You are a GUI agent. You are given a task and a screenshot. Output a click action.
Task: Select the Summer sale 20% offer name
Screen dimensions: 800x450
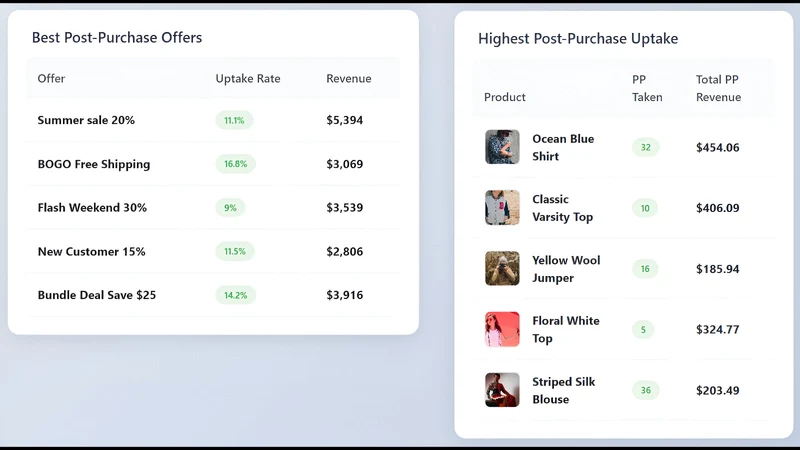[x=86, y=120]
